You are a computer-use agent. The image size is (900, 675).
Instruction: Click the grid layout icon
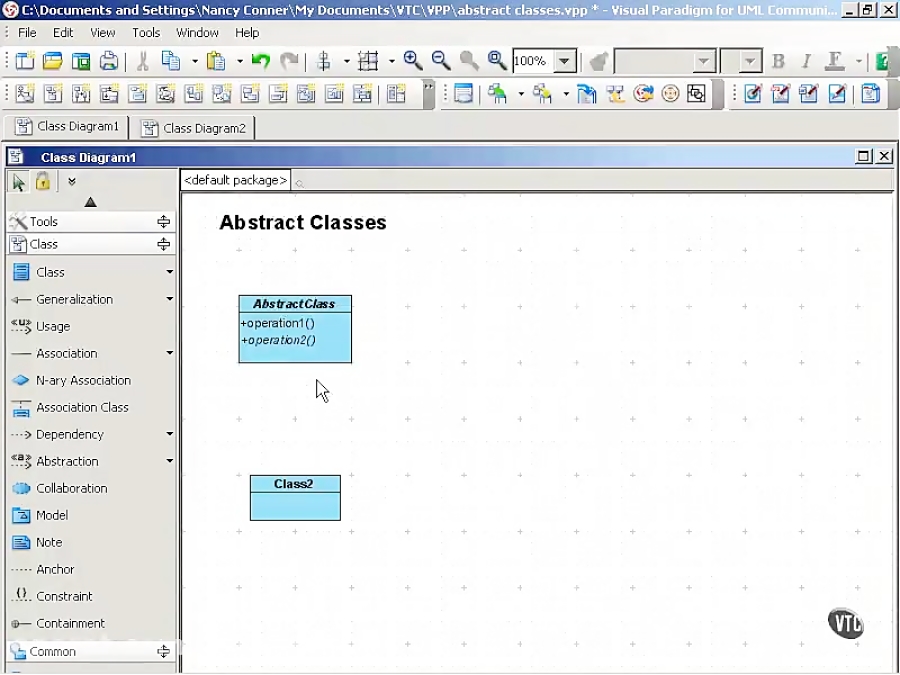point(368,61)
